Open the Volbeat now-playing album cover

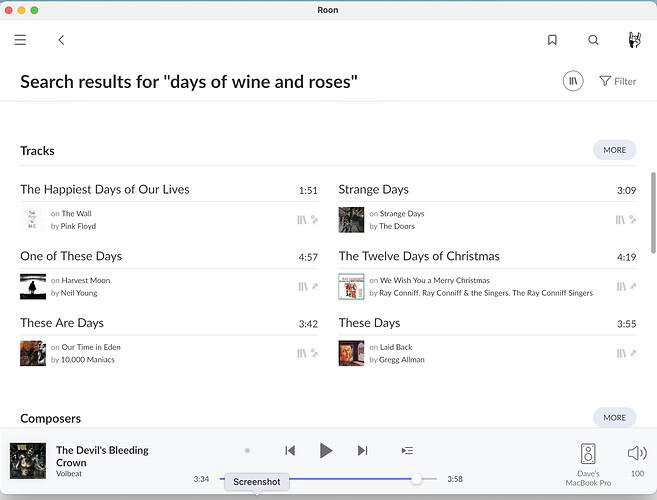pyautogui.click(x=28, y=461)
